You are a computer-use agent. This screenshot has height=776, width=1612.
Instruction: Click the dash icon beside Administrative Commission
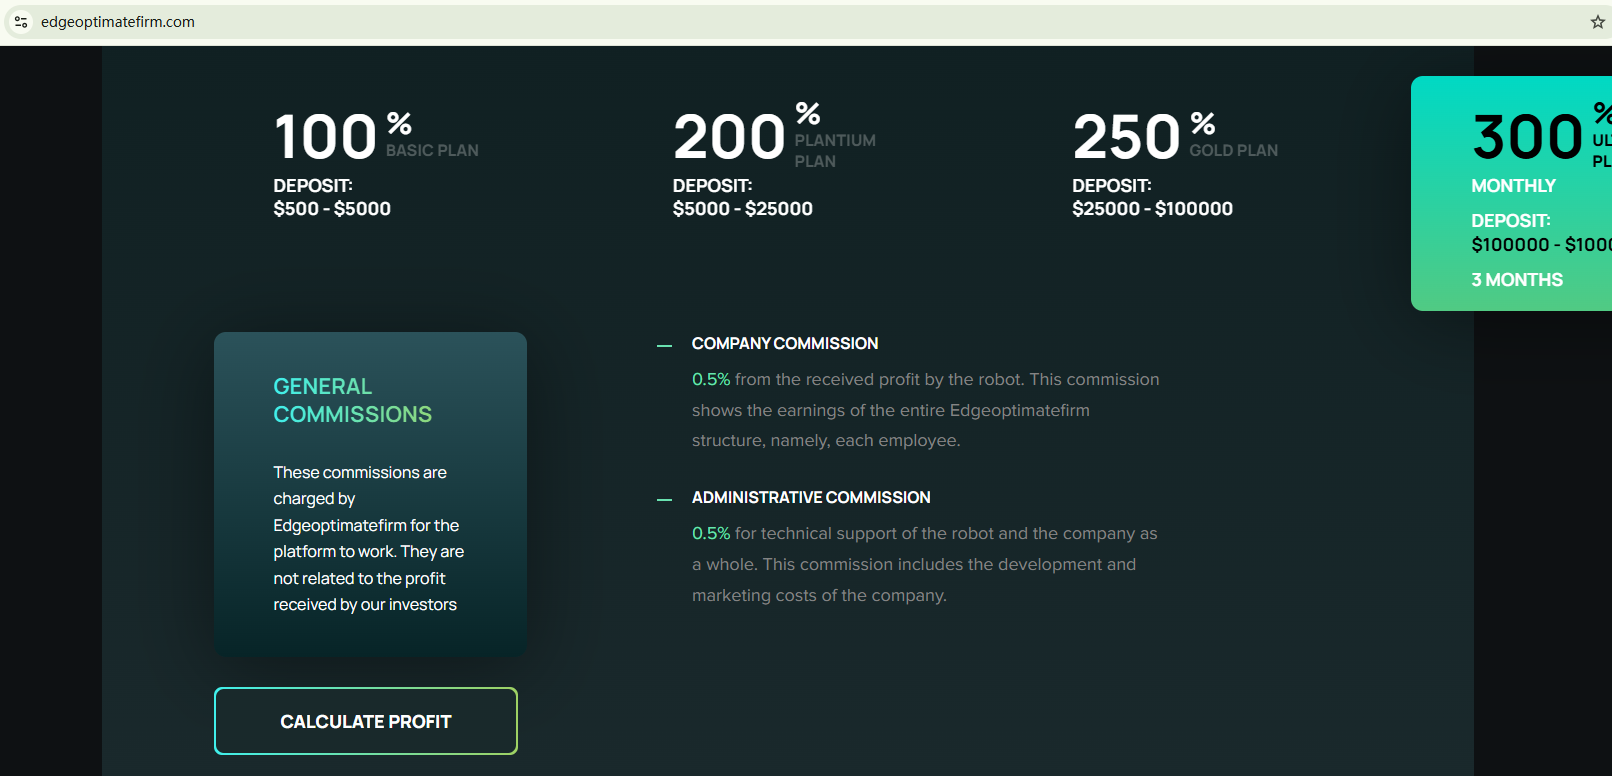click(x=664, y=499)
